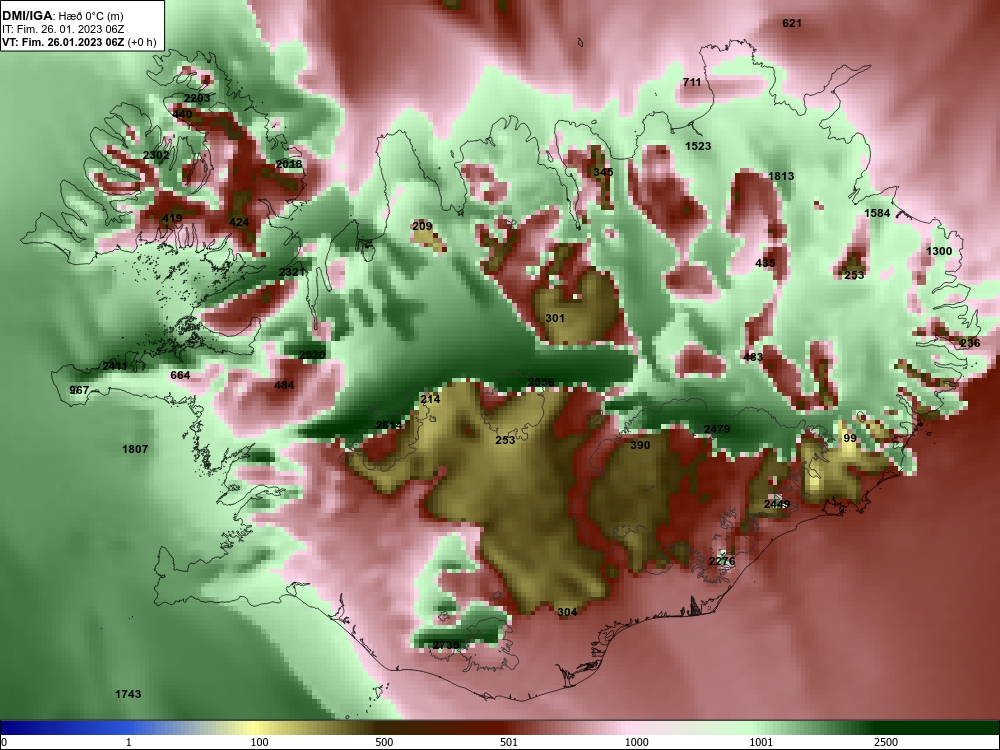Select the 435 map value

(x=765, y=263)
